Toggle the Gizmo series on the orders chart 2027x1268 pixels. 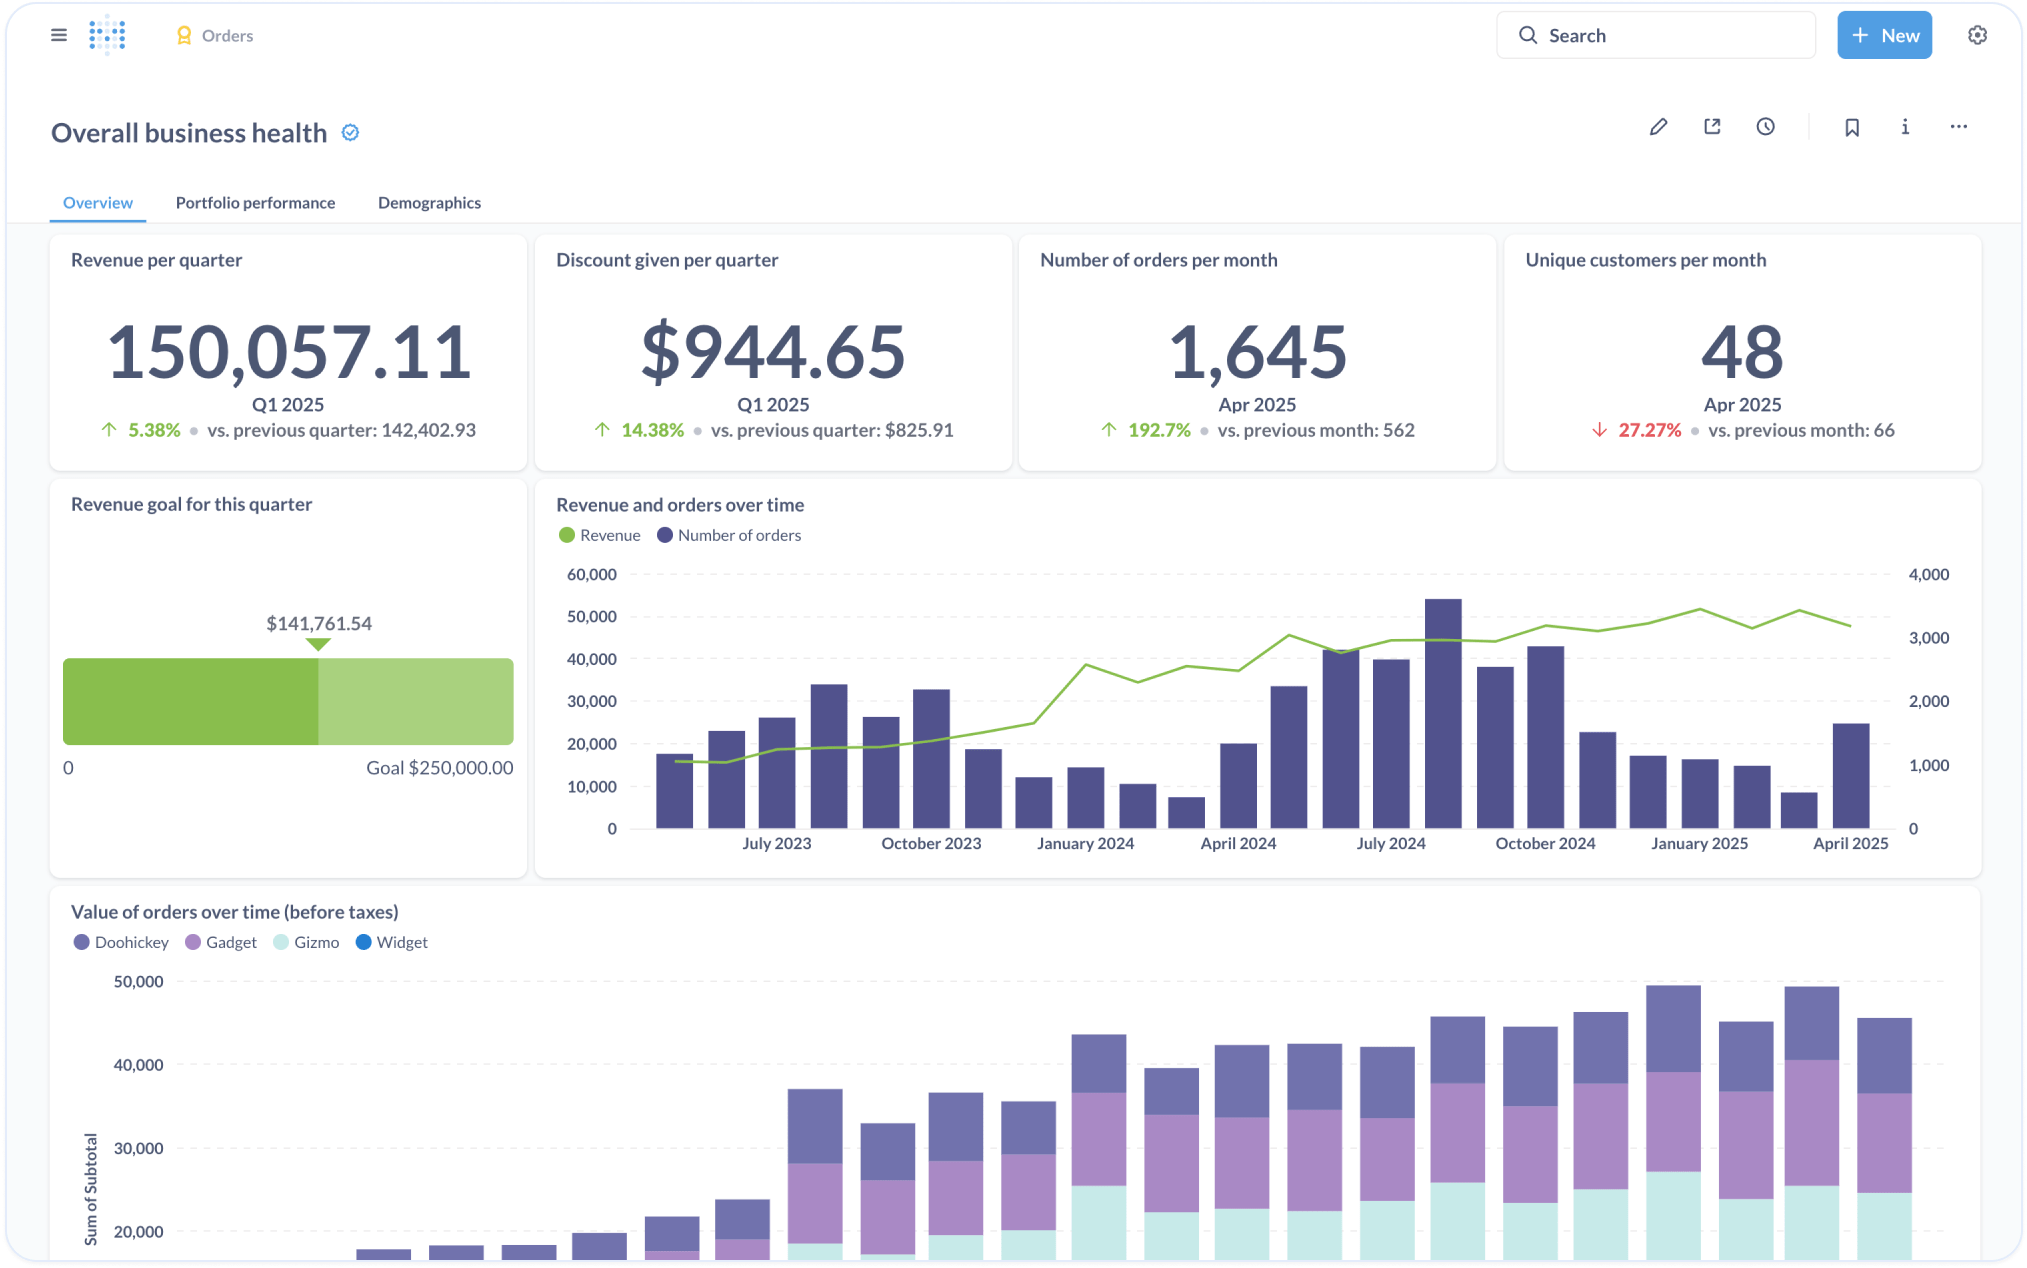click(306, 942)
